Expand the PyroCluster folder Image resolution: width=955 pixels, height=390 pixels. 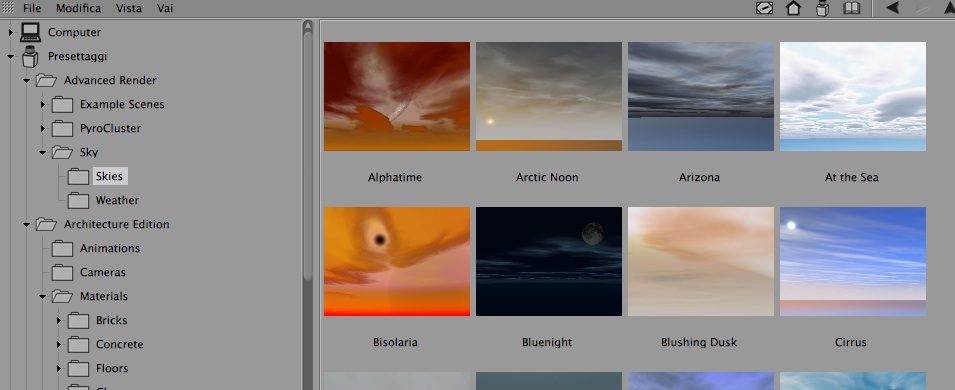pyautogui.click(x=43, y=129)
